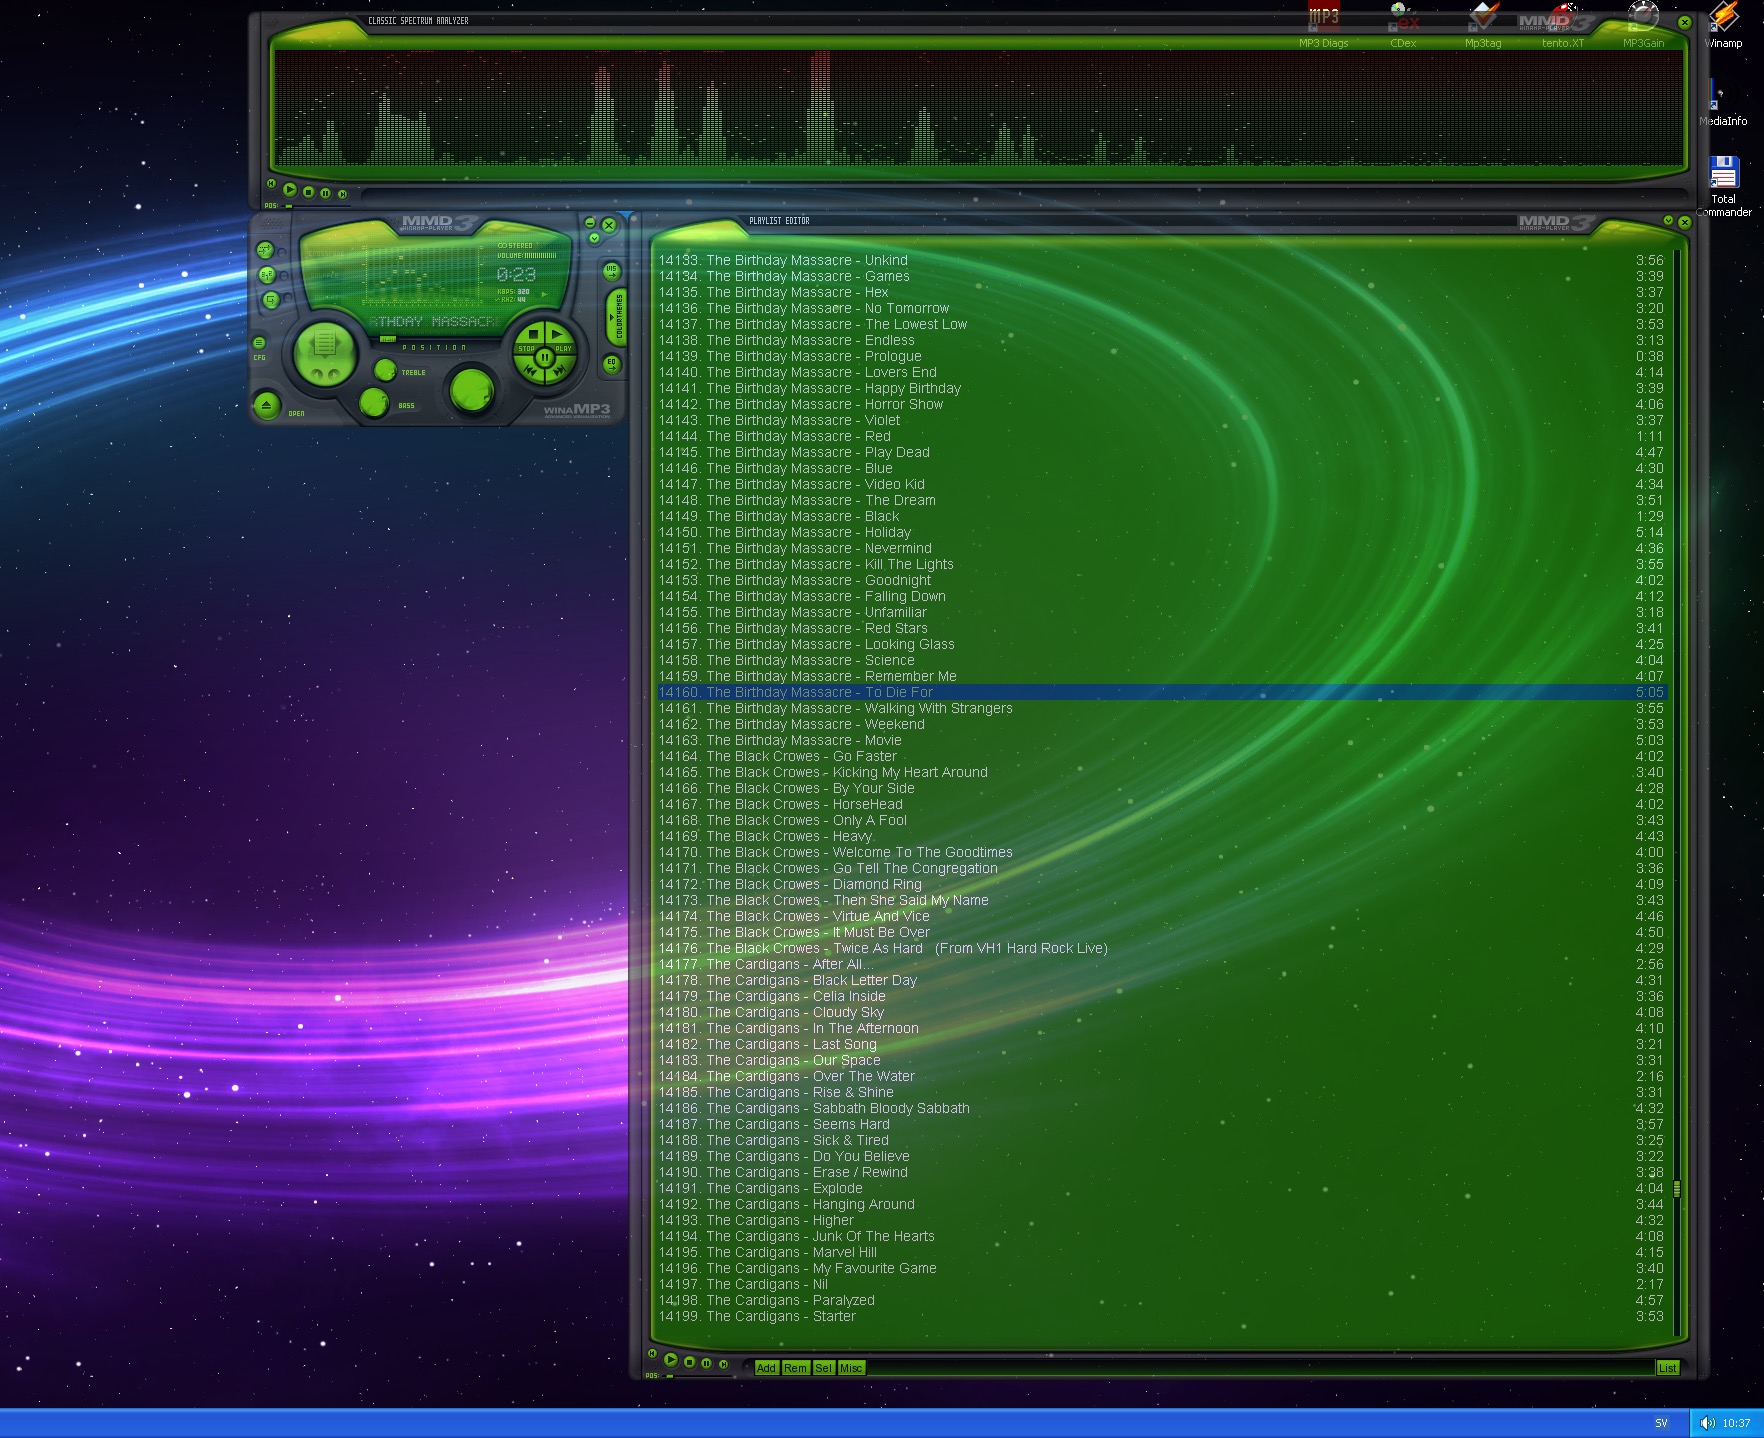Skip to next track on main player
Screen dimensions: 1764x1438
559,372
